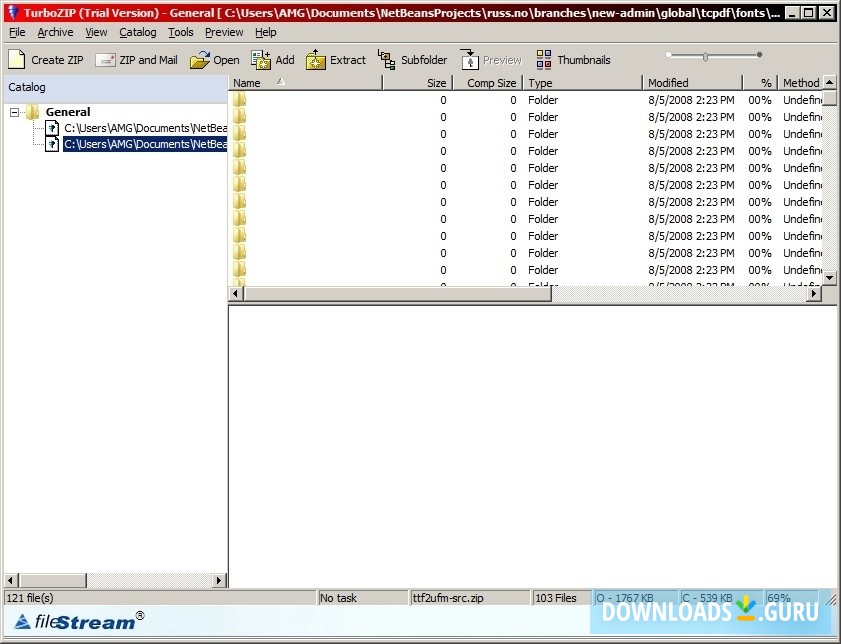Click the Subfolder tree icon

(x=386, y=60)
